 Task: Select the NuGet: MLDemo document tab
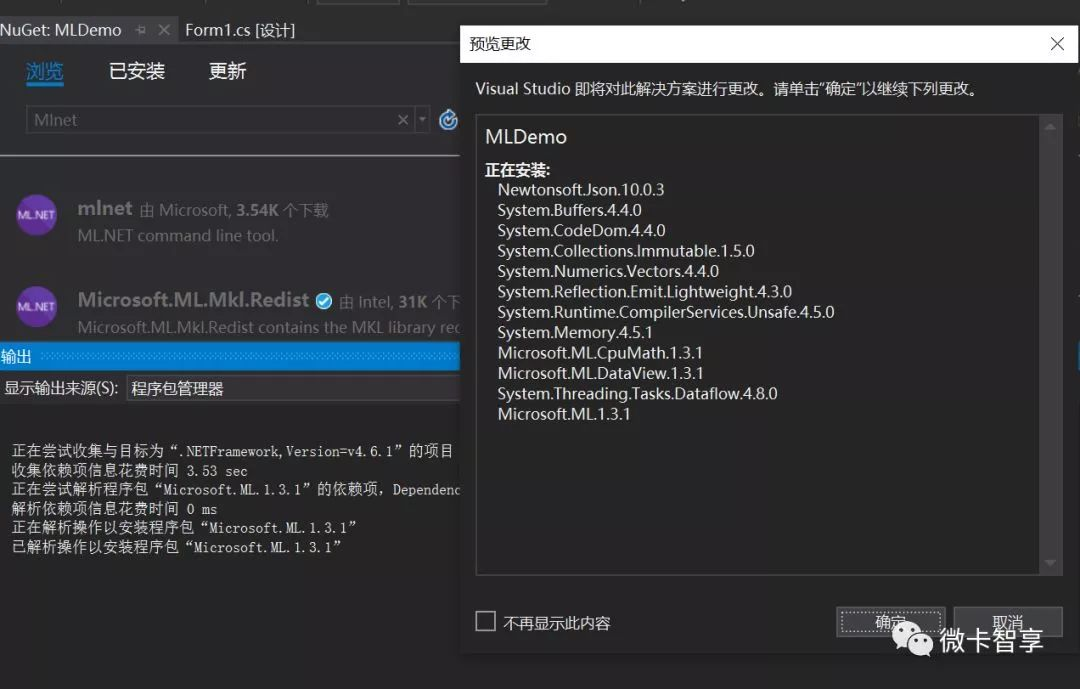[61, 30]
